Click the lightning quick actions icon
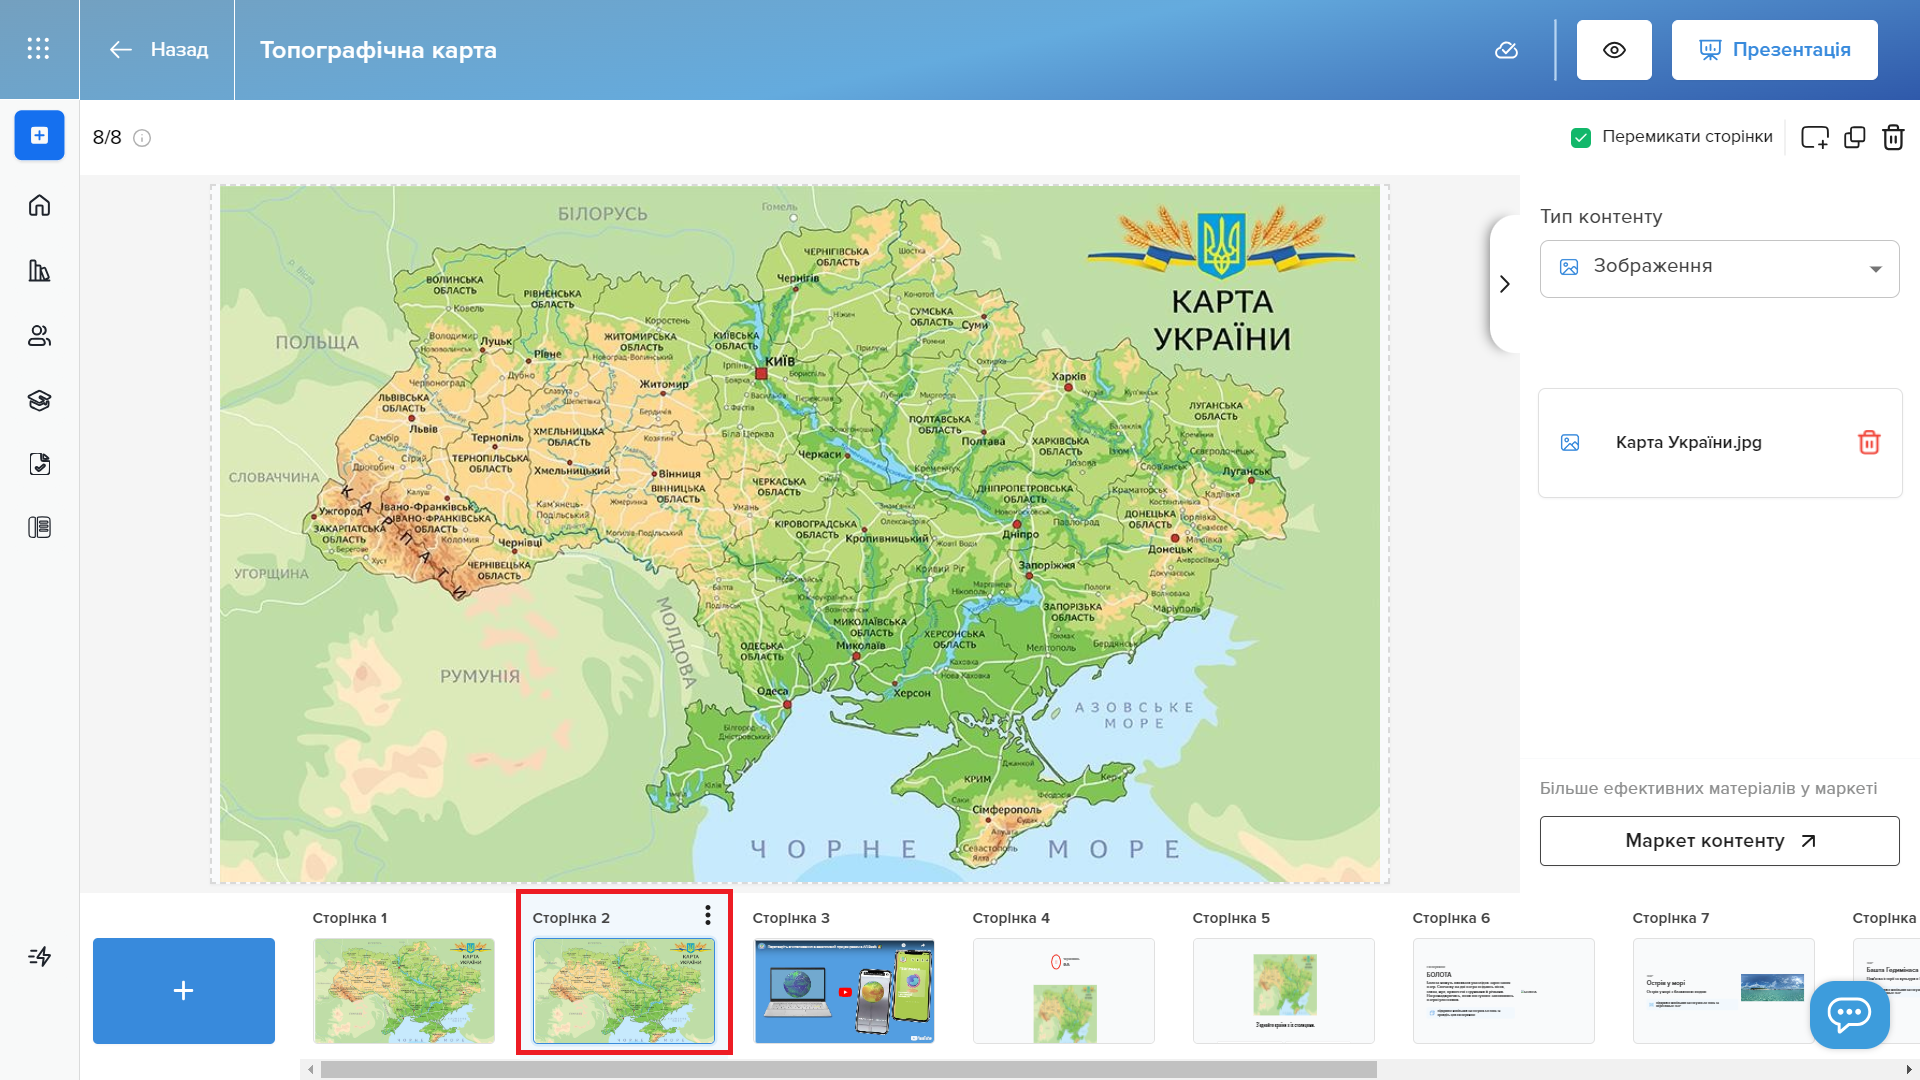Screen dimensions: 1920x1080 tap(39, 957)
